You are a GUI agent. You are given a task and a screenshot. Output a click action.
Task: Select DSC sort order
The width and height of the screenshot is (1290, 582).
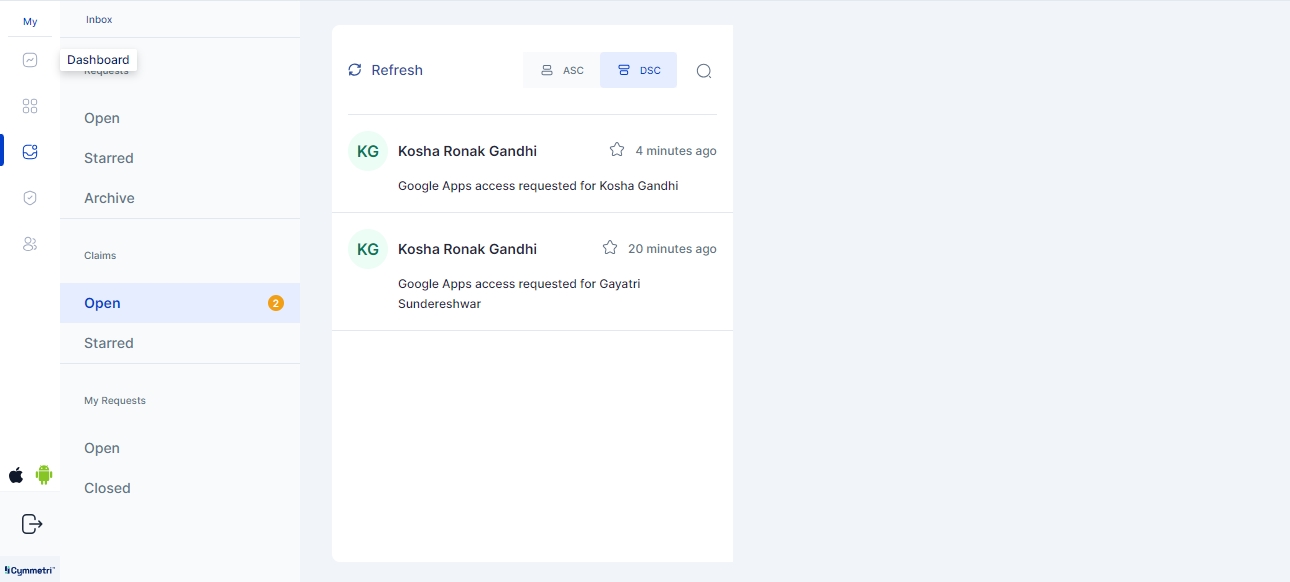click(x=639, y=70)
